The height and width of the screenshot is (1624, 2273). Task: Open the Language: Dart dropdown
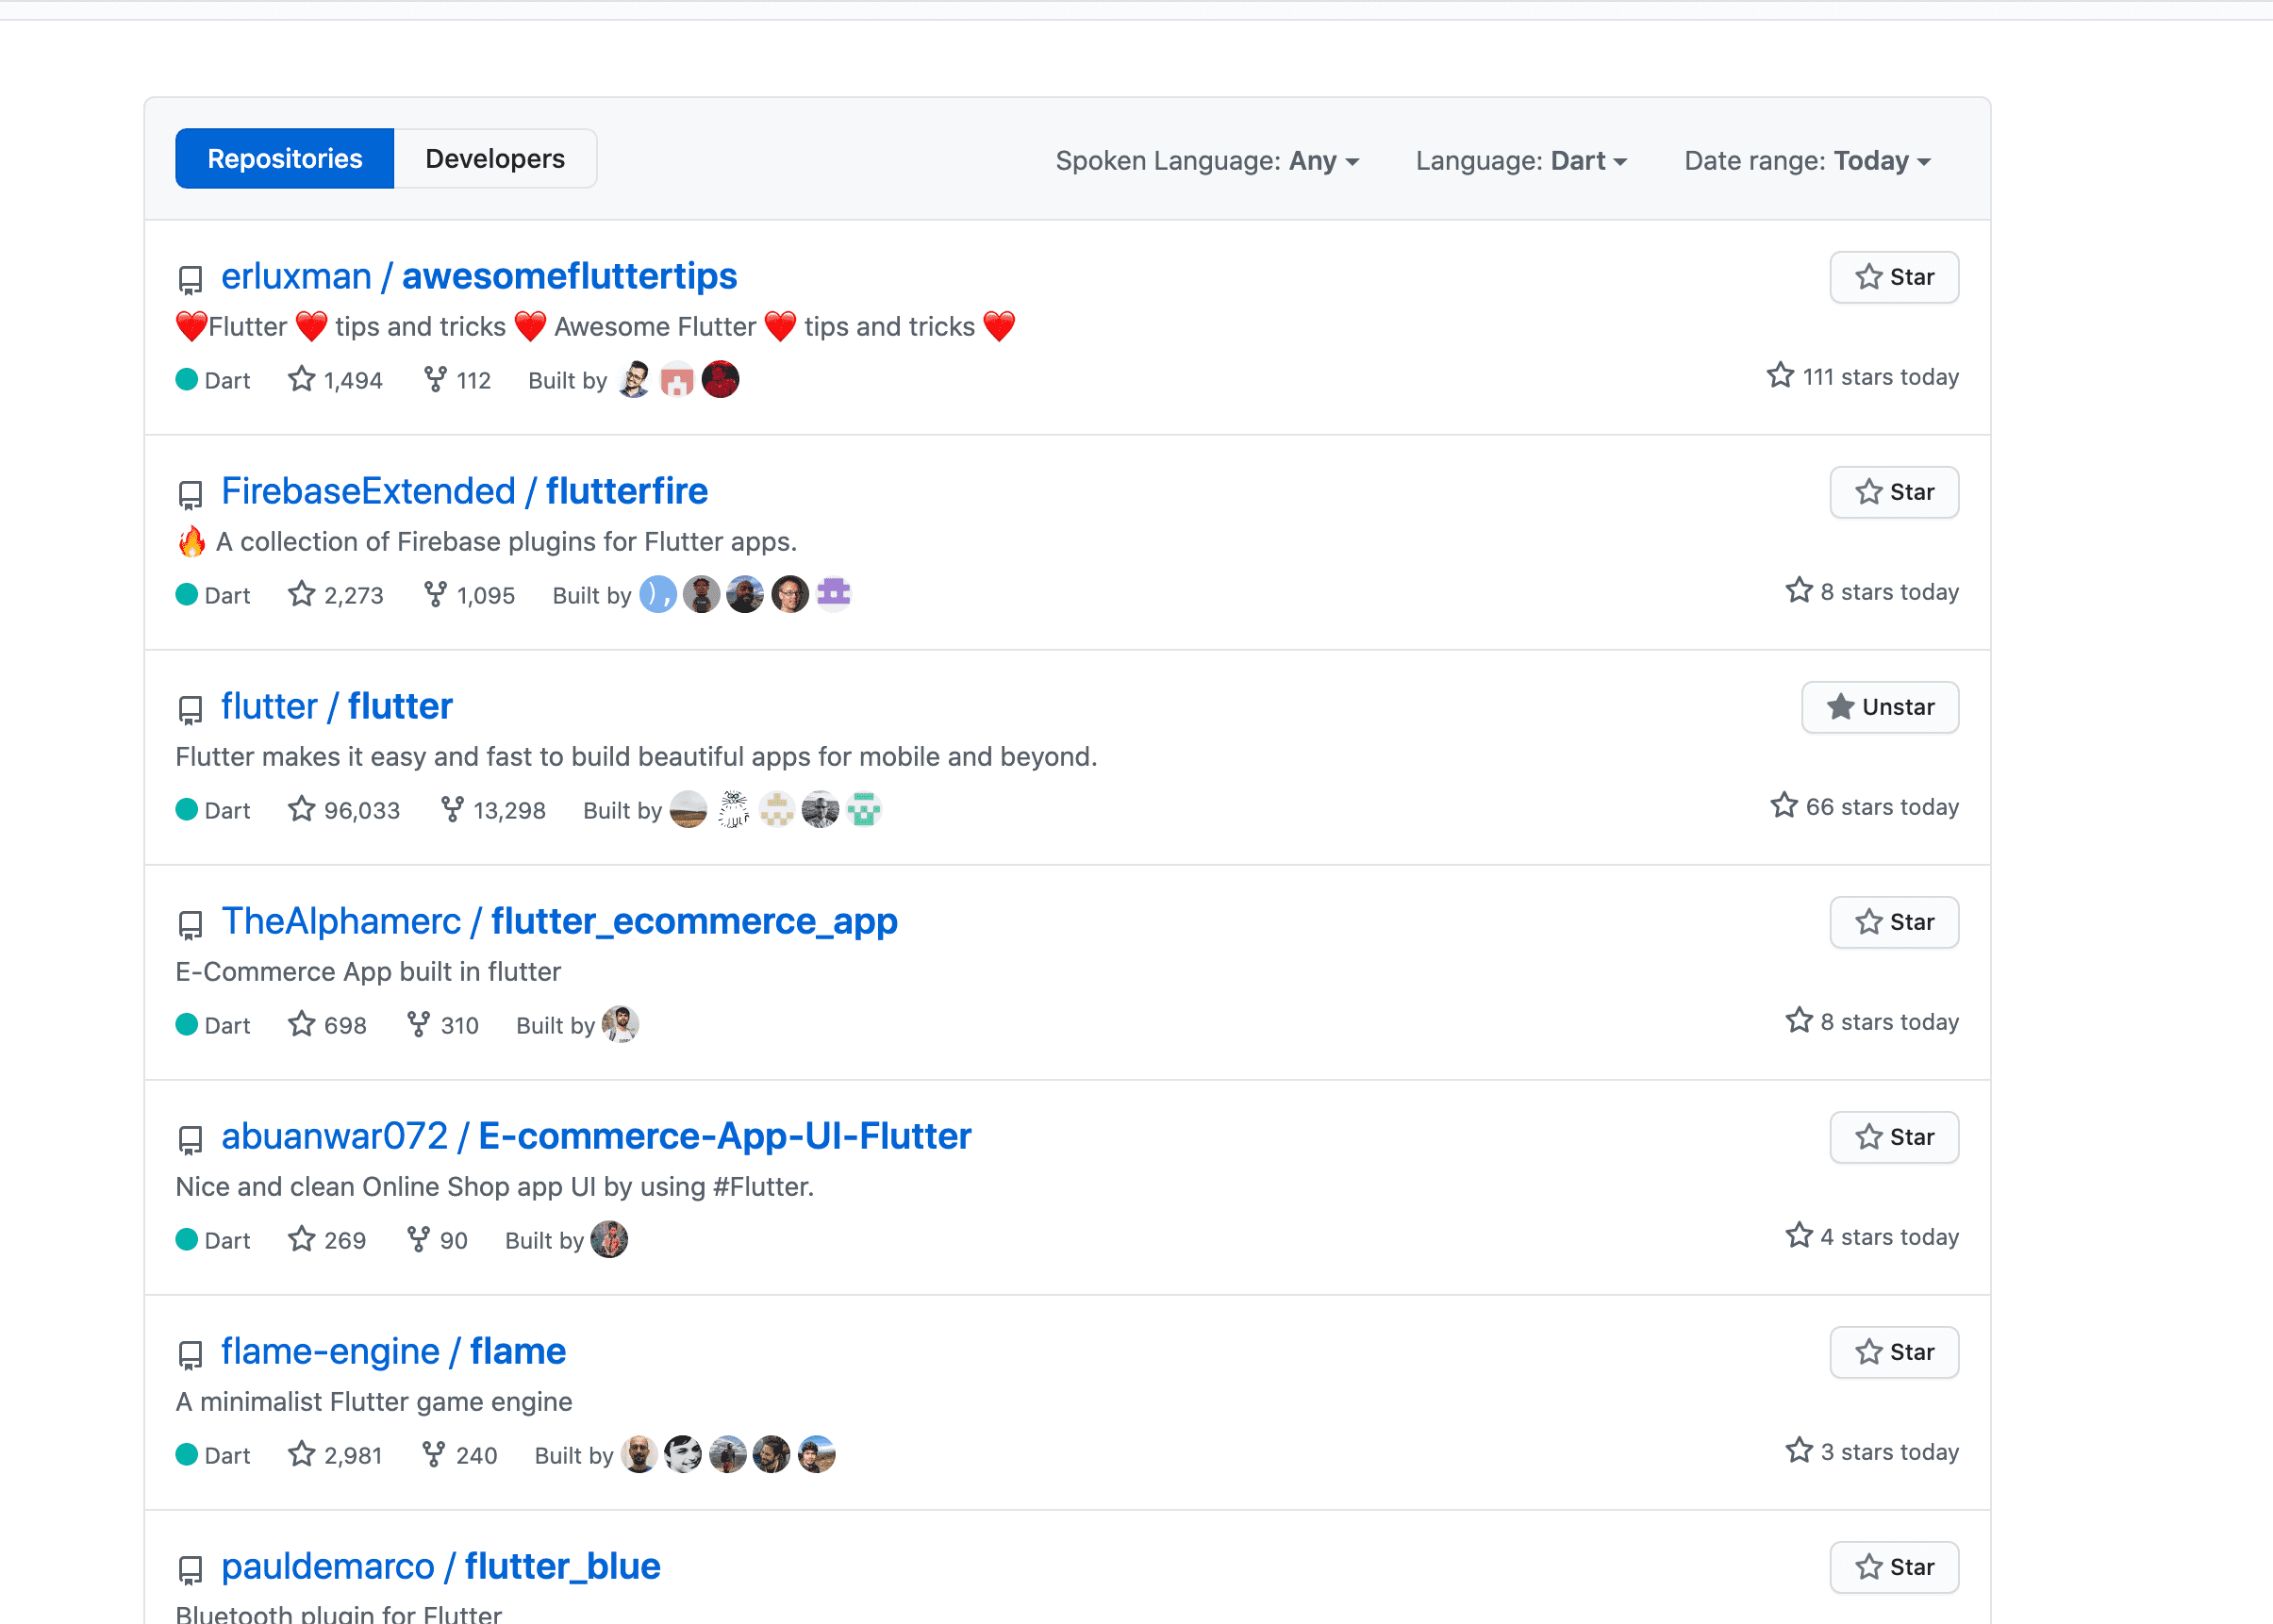point(1521,161)
